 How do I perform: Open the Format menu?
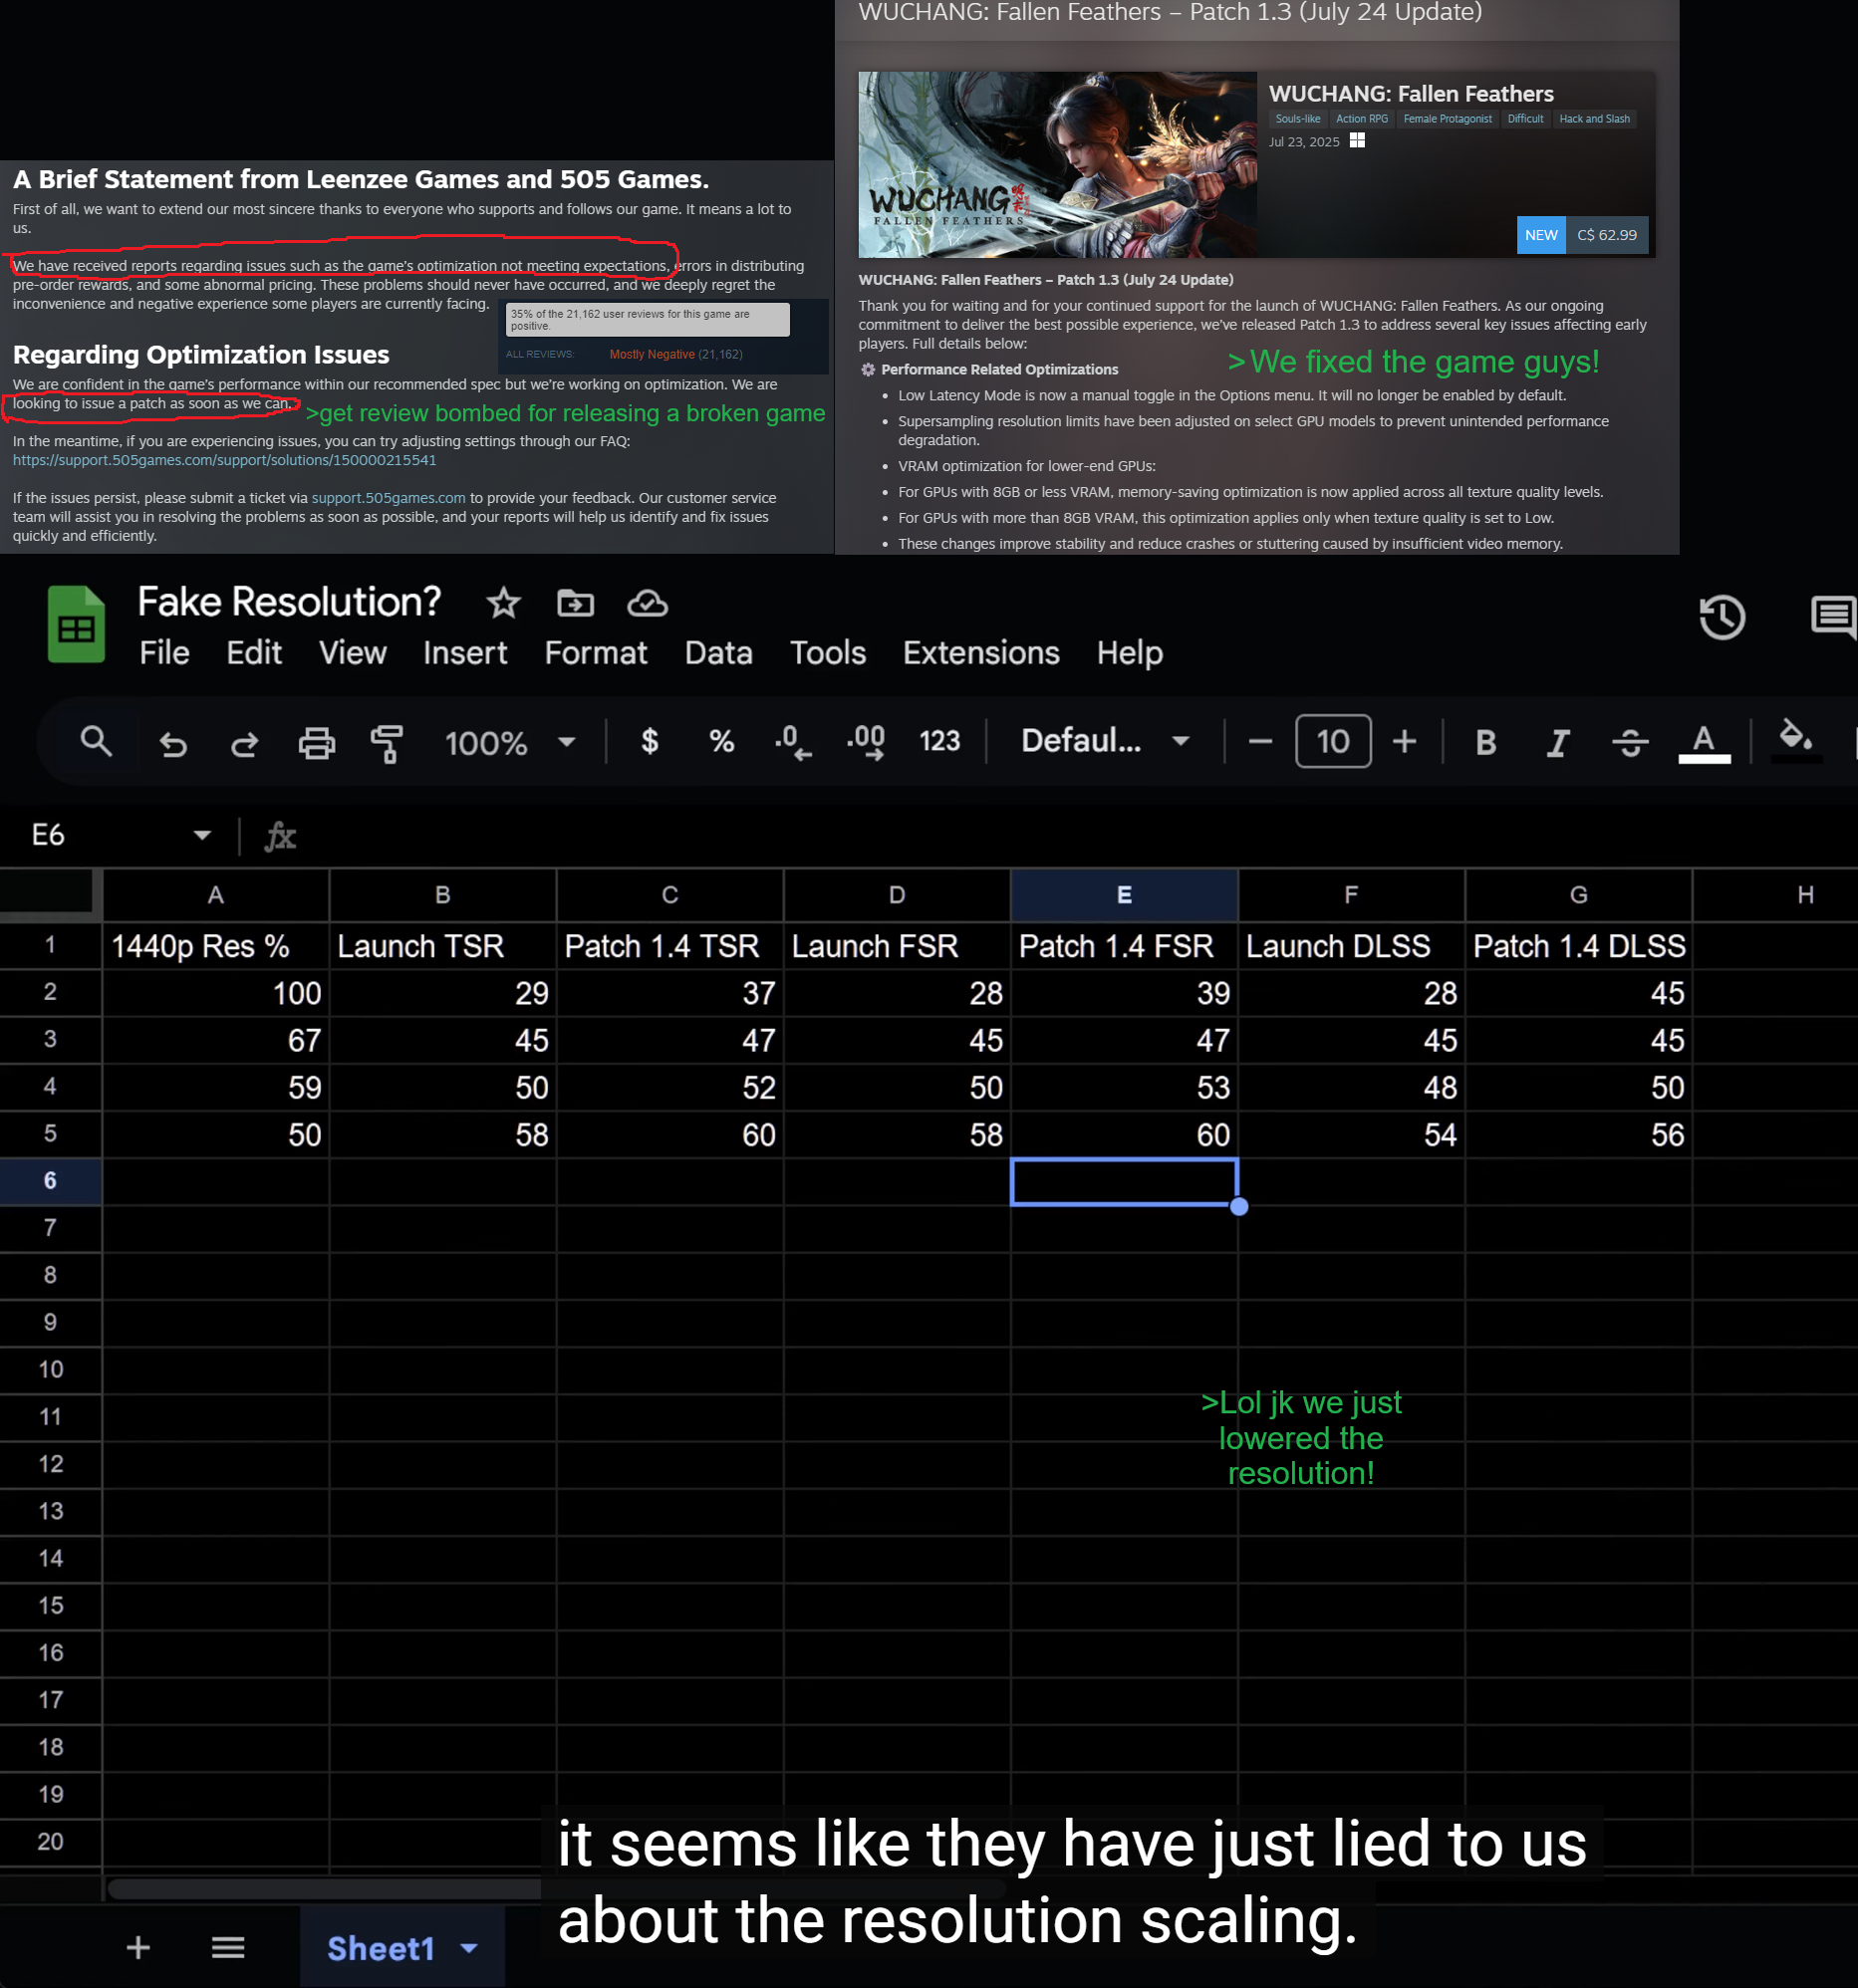(x=595, y=653)
